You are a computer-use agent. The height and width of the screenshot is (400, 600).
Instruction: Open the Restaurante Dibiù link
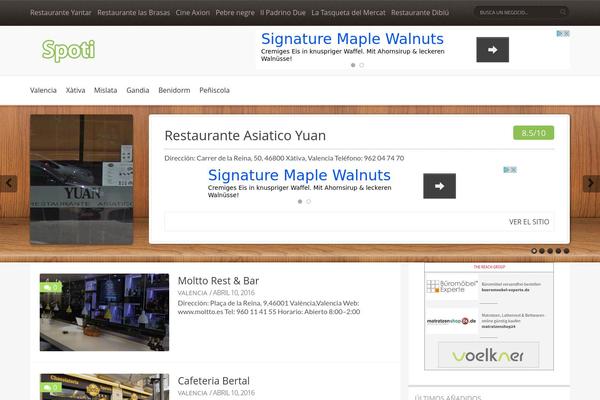pos(420,13)
